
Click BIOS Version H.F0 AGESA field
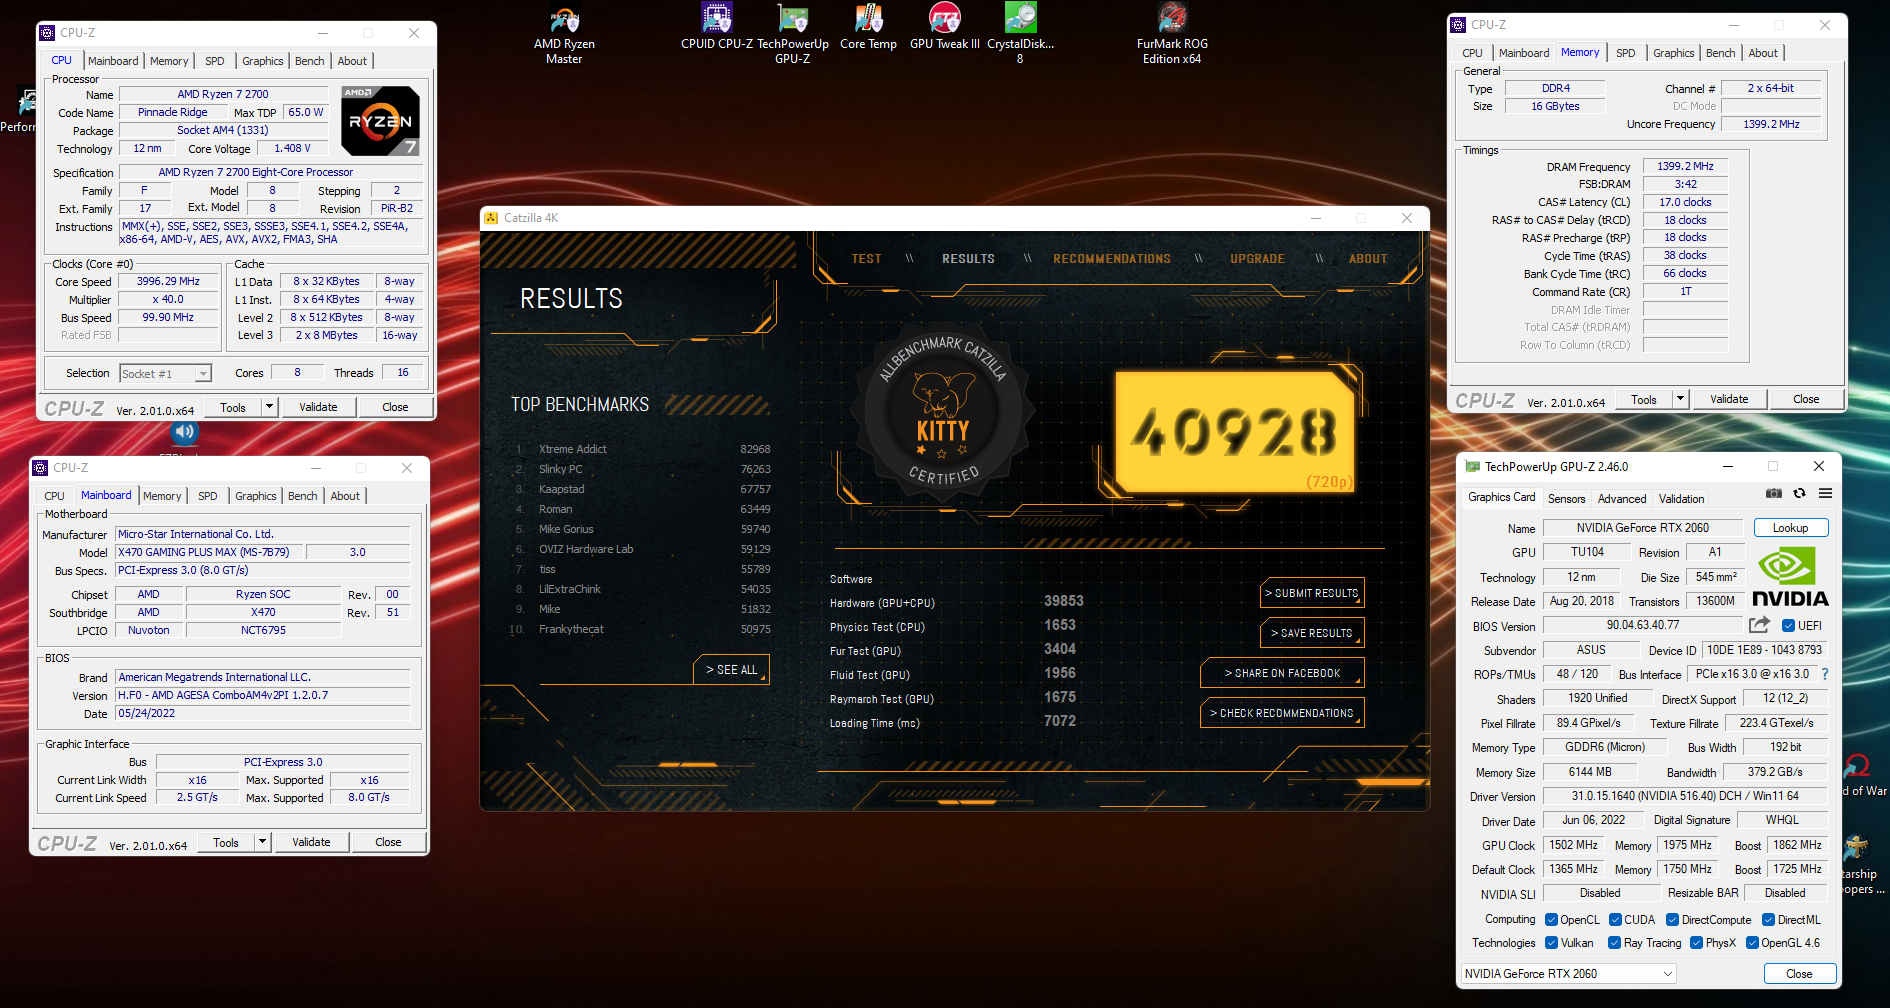pos(263,696)
